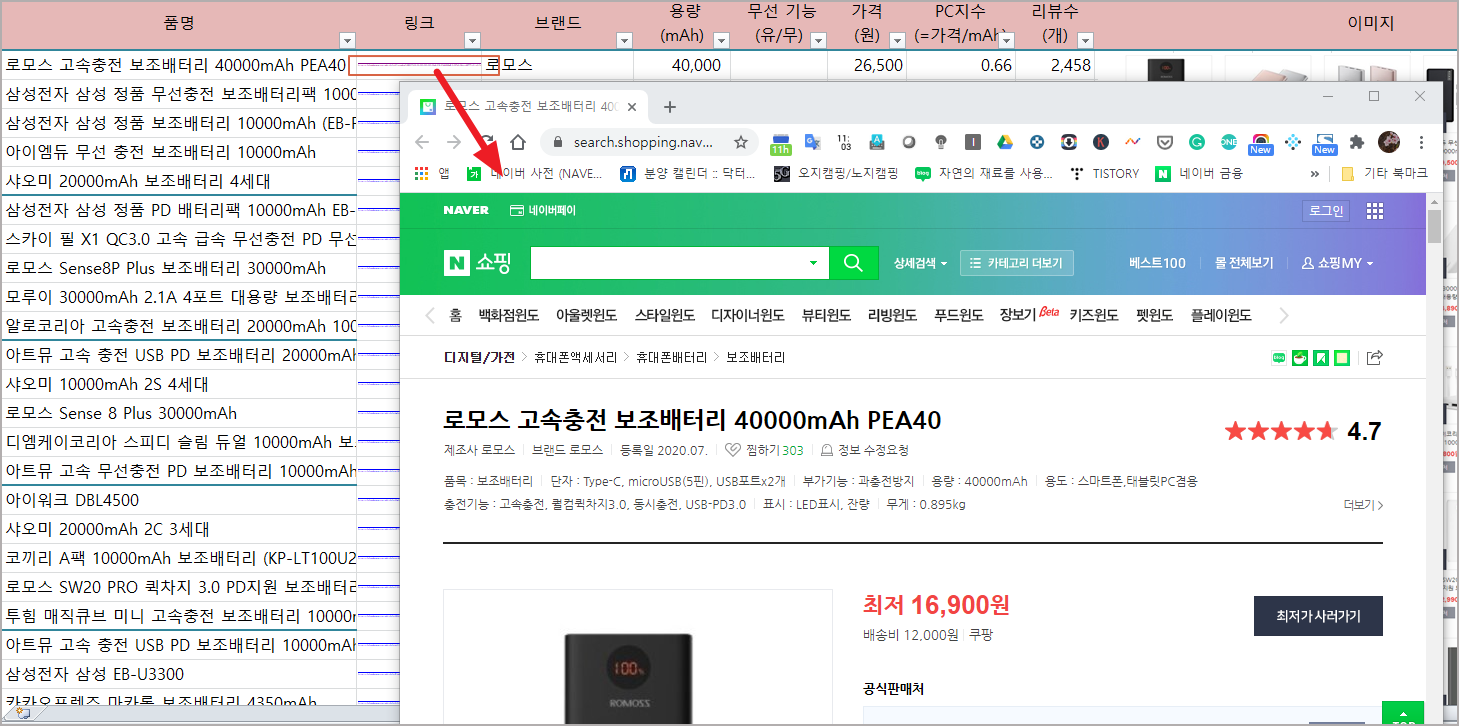1459x726 pixels.
Task: Open the Naver services grid icon
Action: click(1375, 211)
